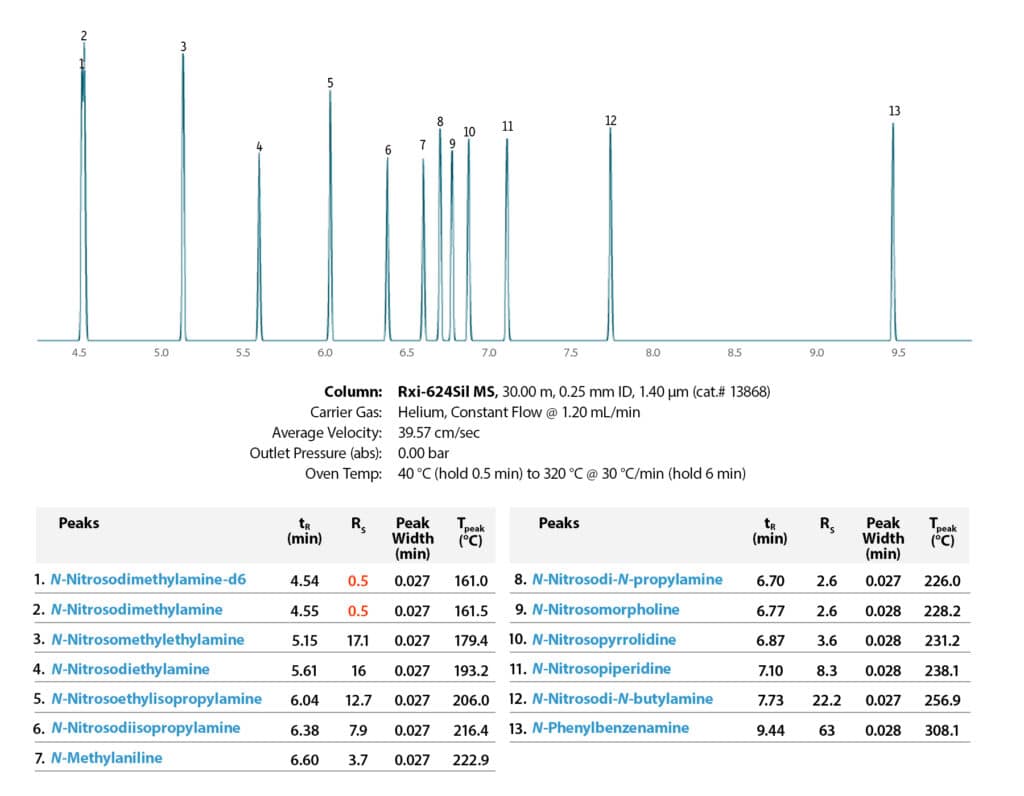Click peak label 3 on the chromatogram
The width and height of the screenshot is (1024, 796).
click(183, 47)
